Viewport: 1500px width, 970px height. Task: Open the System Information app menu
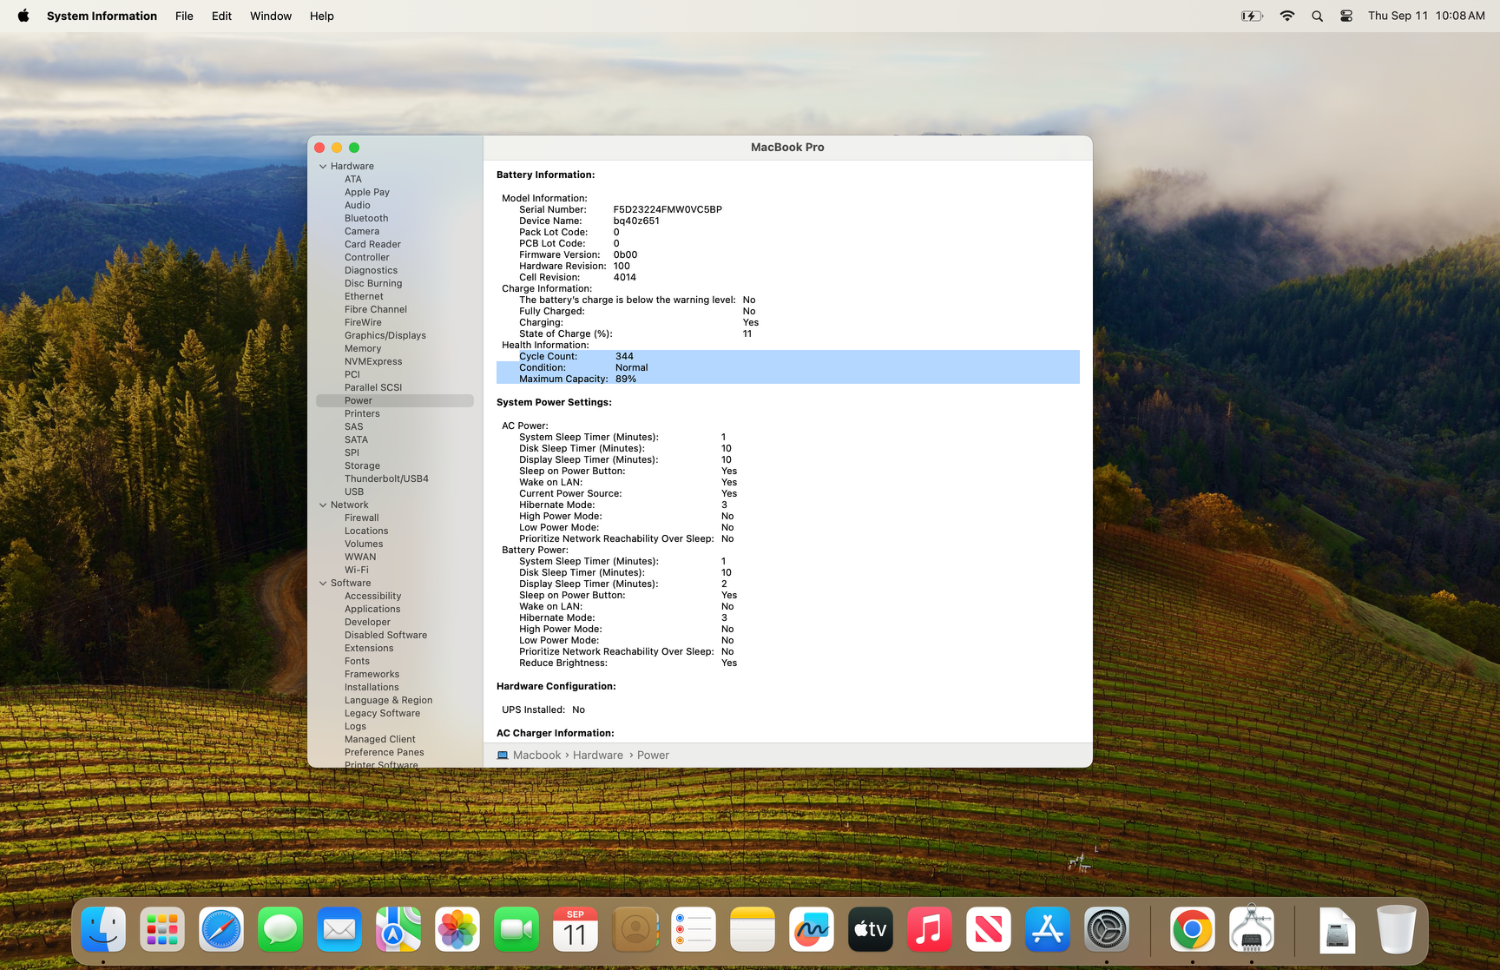(x=102, y=16)
